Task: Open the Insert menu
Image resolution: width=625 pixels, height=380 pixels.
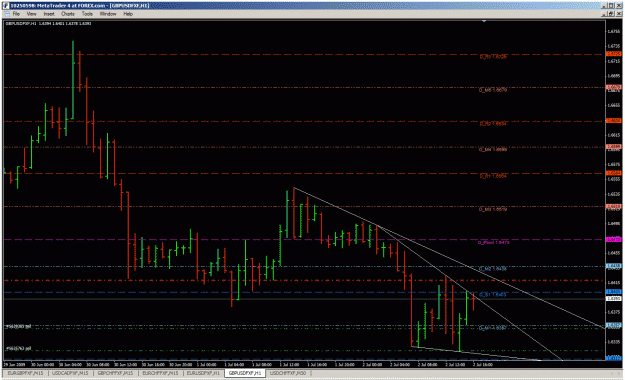Action: pos(49,14)
